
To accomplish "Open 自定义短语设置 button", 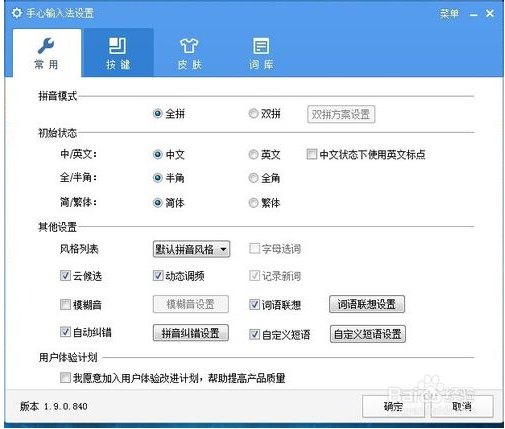I will (x=368, y=334).
